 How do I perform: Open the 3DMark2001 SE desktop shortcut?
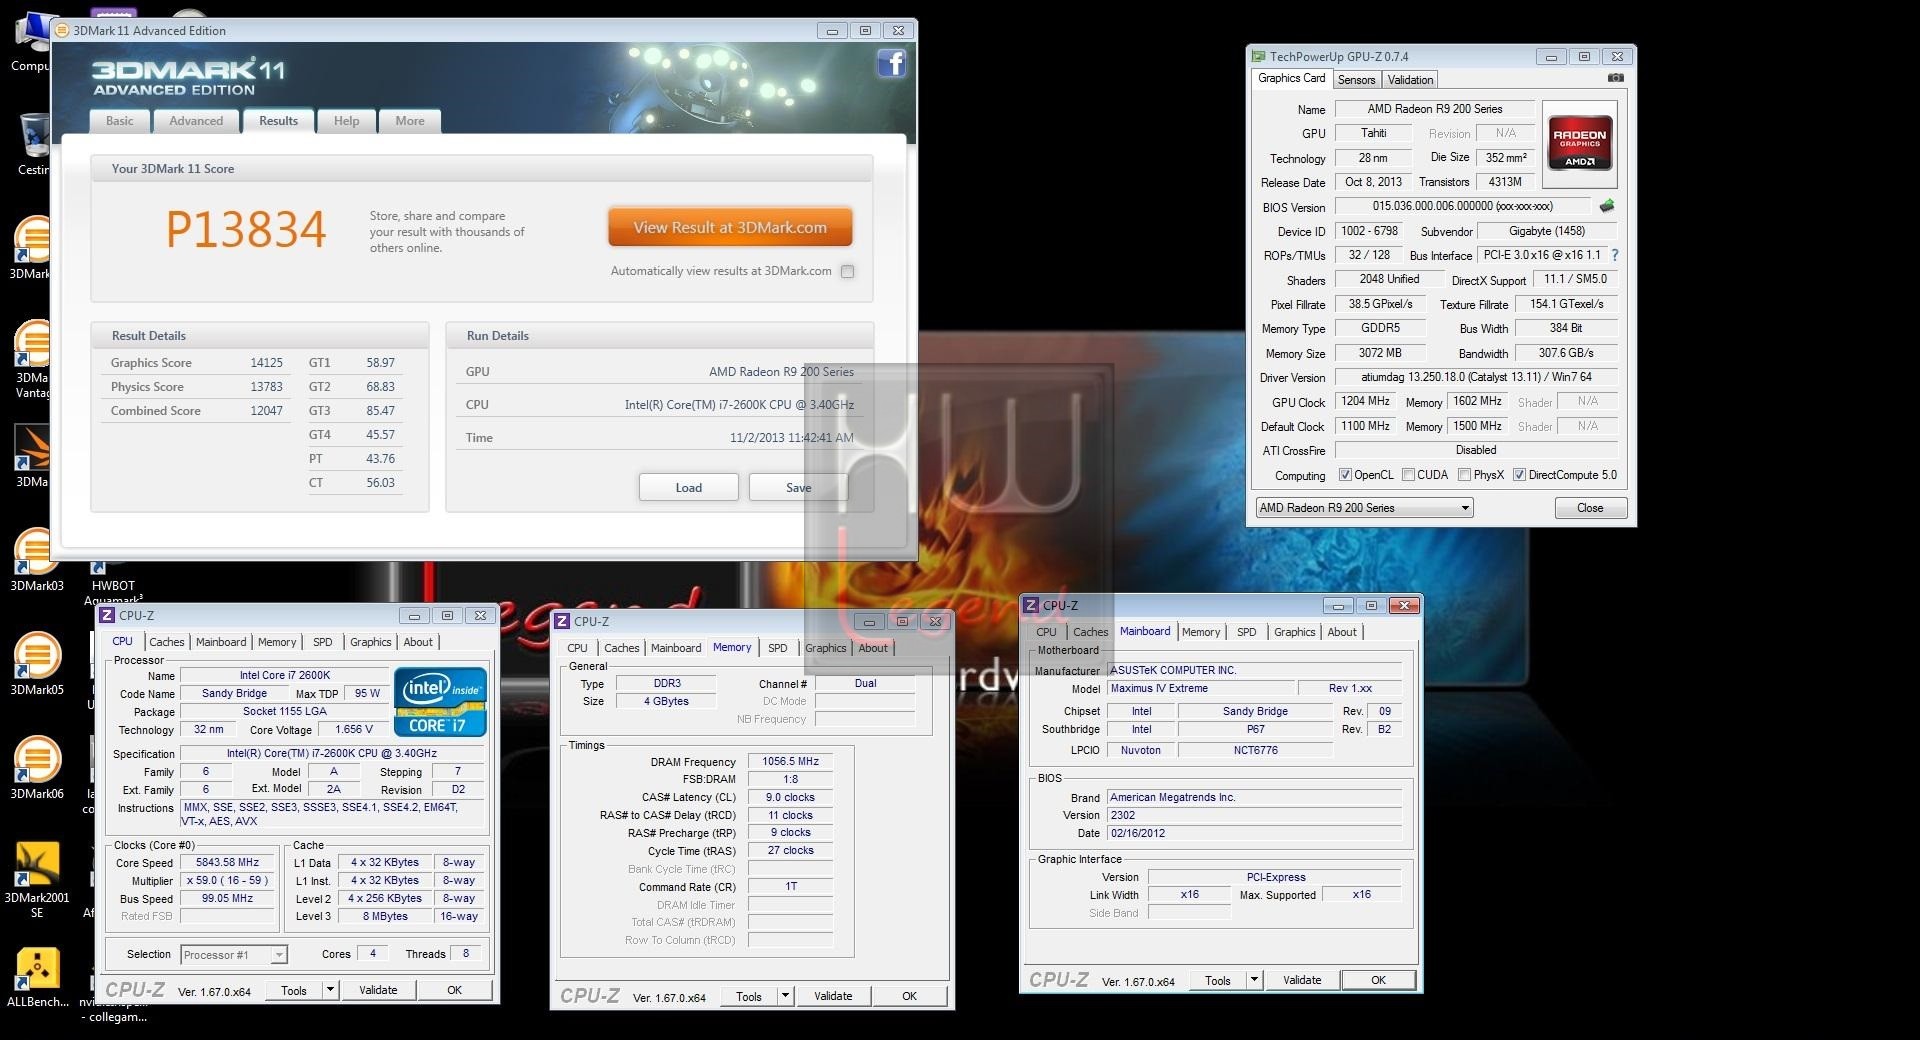pos(37,879)
